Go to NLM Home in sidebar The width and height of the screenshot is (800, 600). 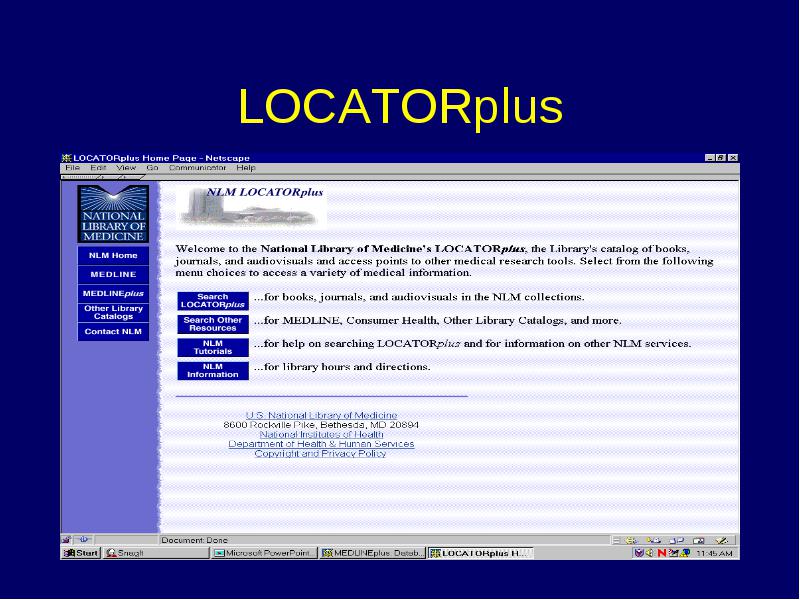(113, 256)
